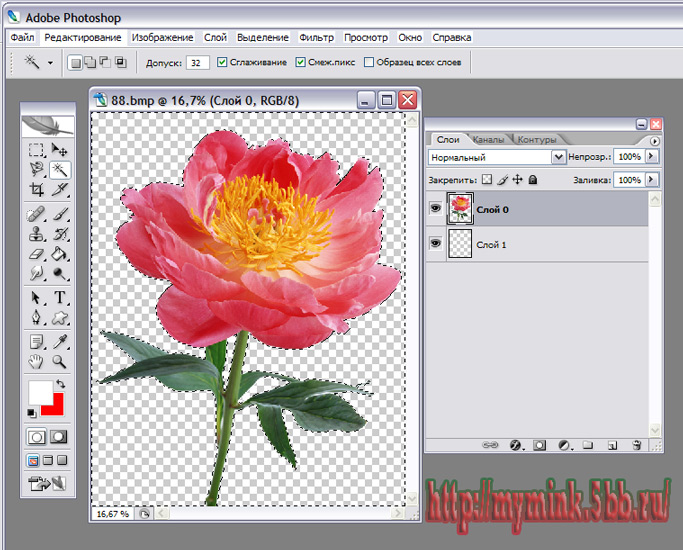The height and width of the screenshot is (550, 683).
Task: Open document status bar info popup
Action: 144,514
